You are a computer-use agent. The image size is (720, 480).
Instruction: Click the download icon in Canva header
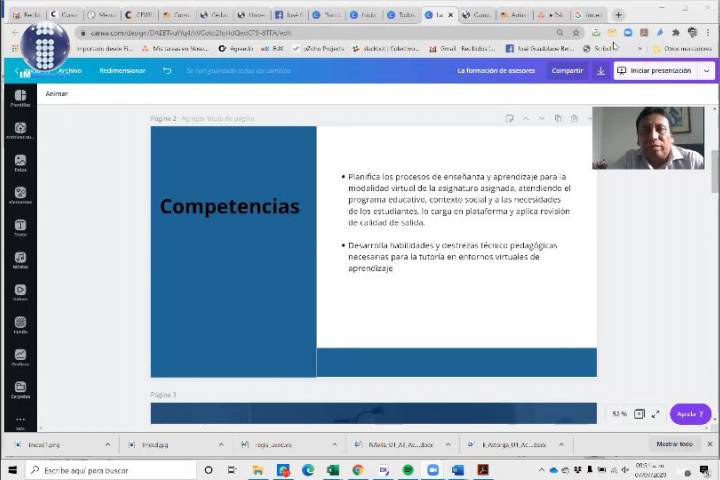coord(600,71)
